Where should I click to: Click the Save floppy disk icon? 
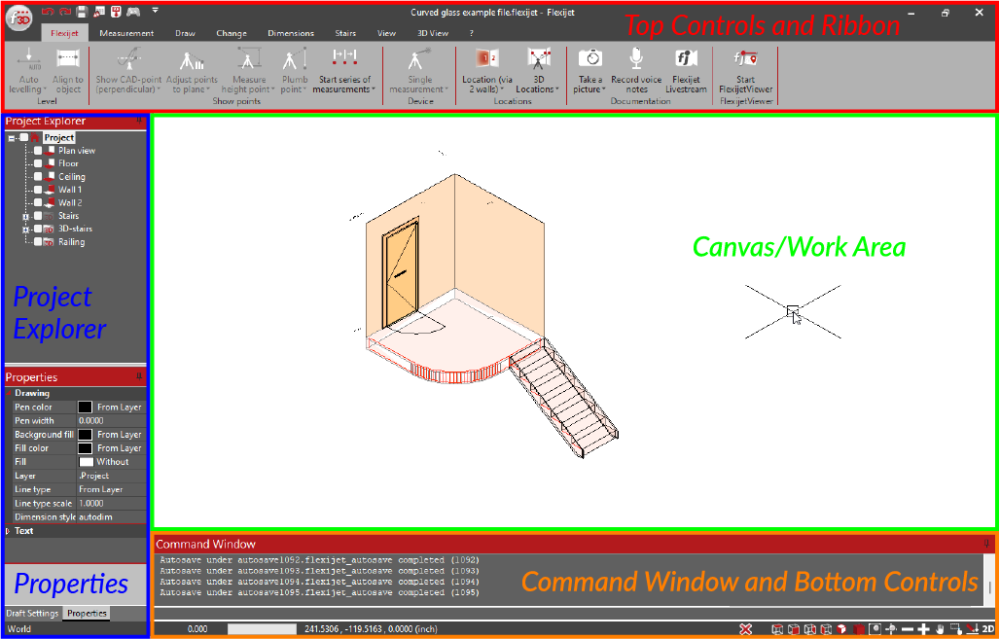[82, 11]
